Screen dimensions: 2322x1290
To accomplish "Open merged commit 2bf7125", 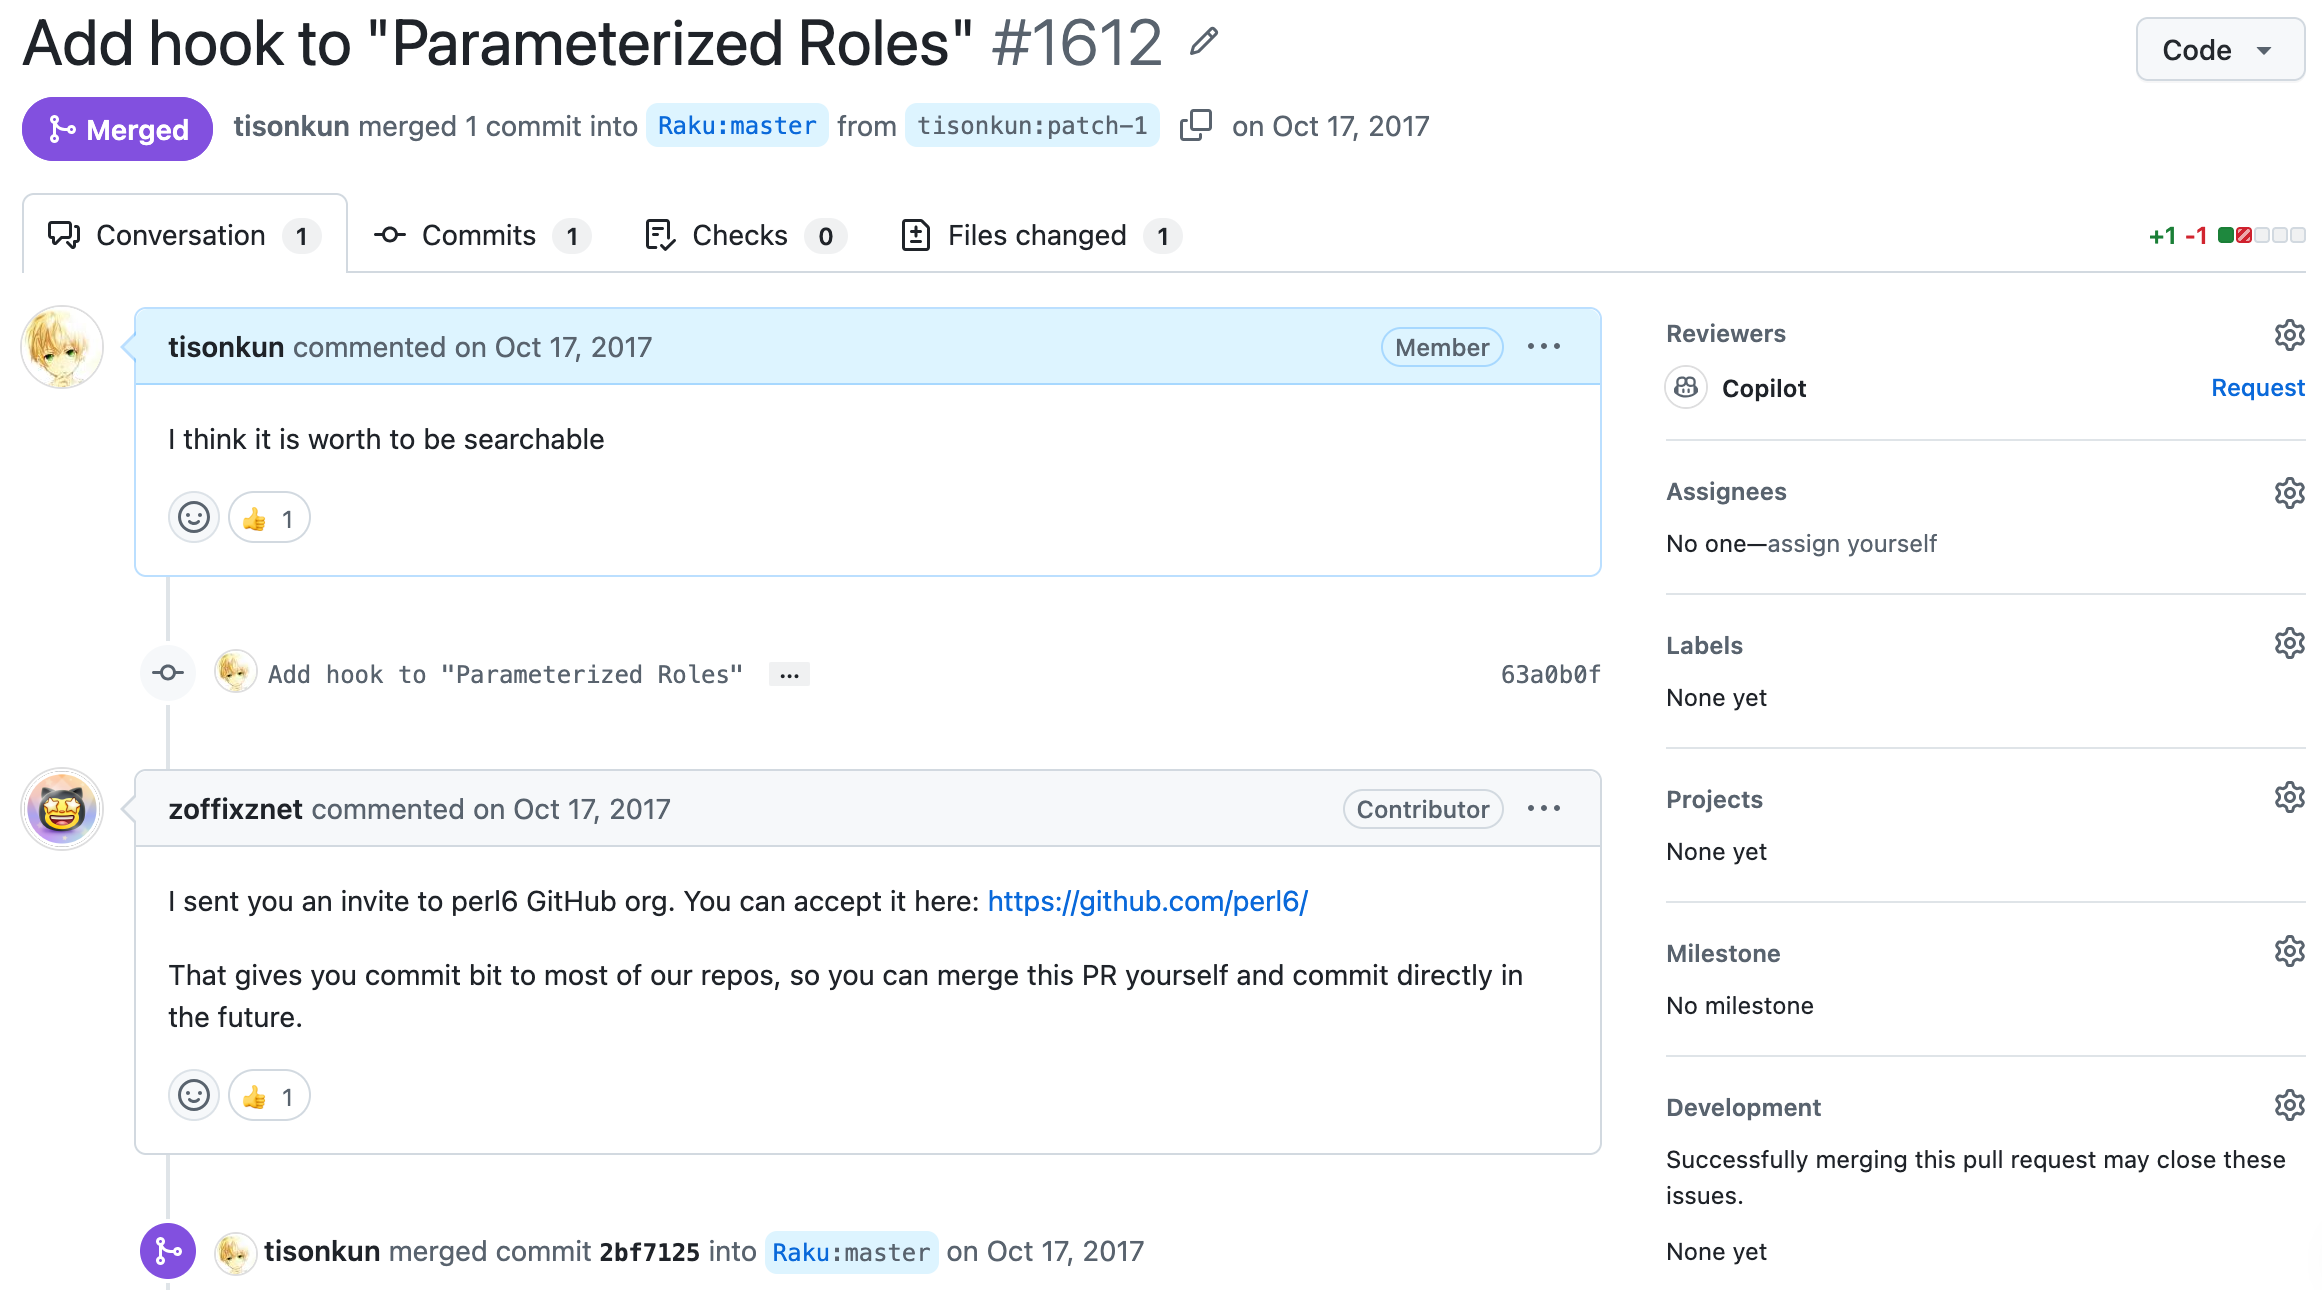I will (x=649, y=1252).
